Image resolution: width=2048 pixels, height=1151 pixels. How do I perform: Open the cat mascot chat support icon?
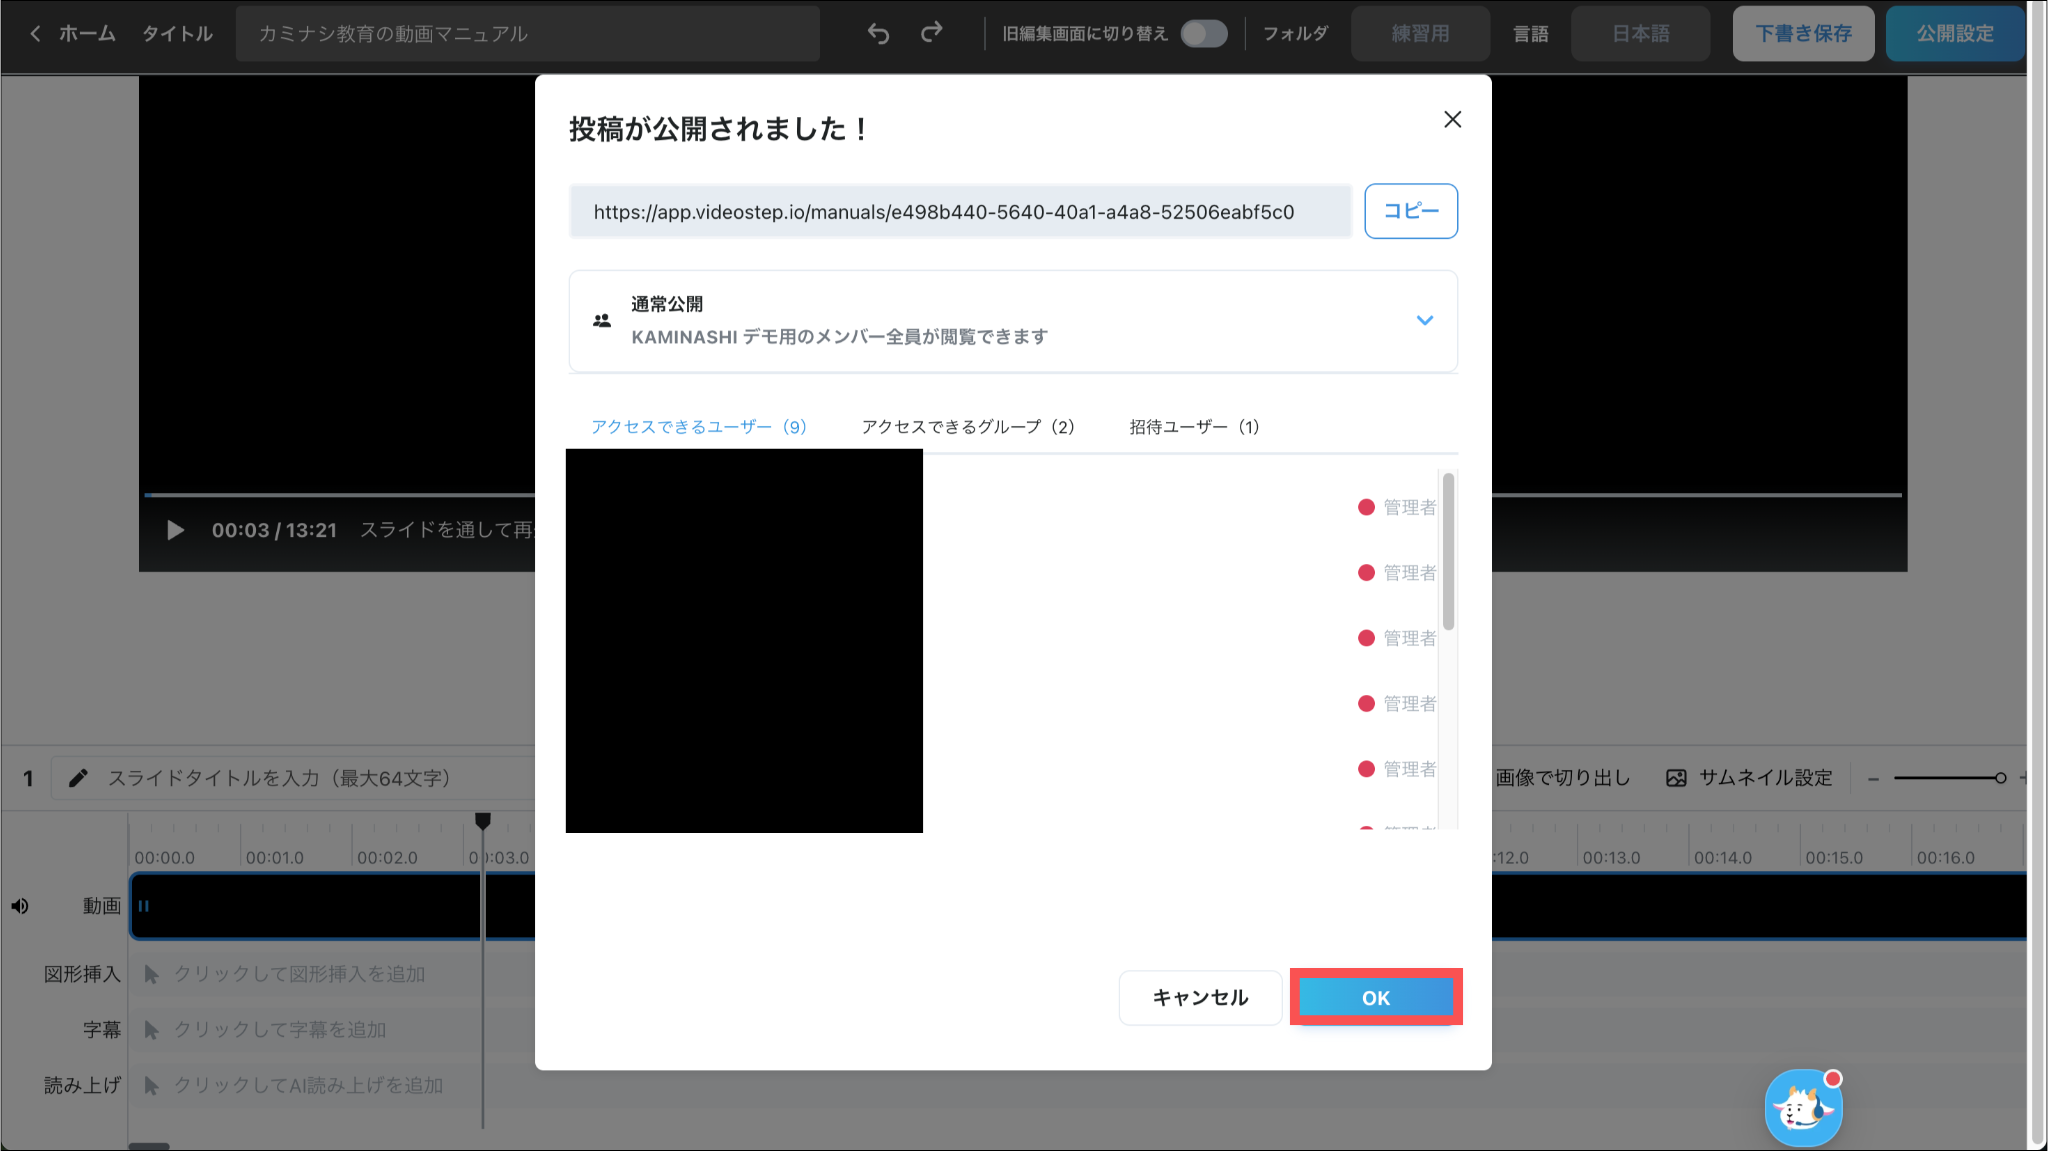1803,1108
